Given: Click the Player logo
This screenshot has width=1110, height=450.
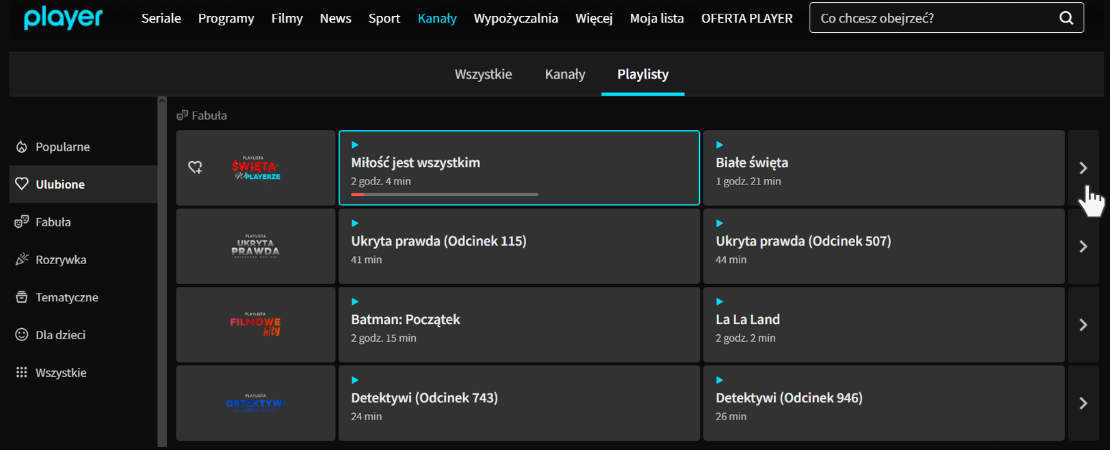Looking at the screenshot, I should click(62, 17).
